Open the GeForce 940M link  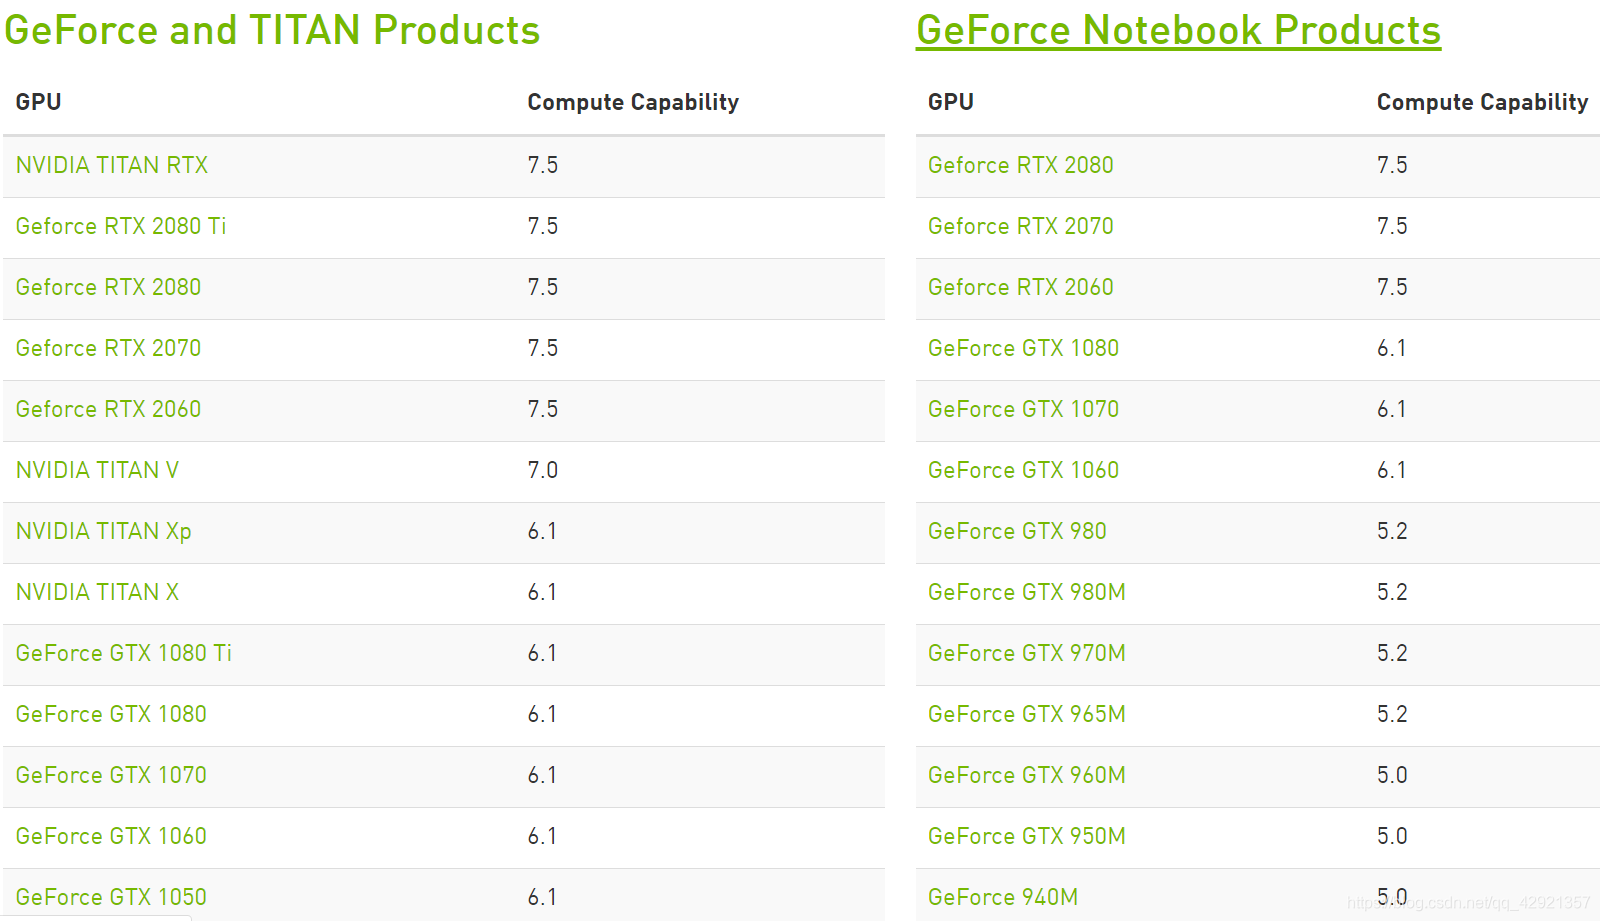pyautogui.click(x=1002, y=897)
